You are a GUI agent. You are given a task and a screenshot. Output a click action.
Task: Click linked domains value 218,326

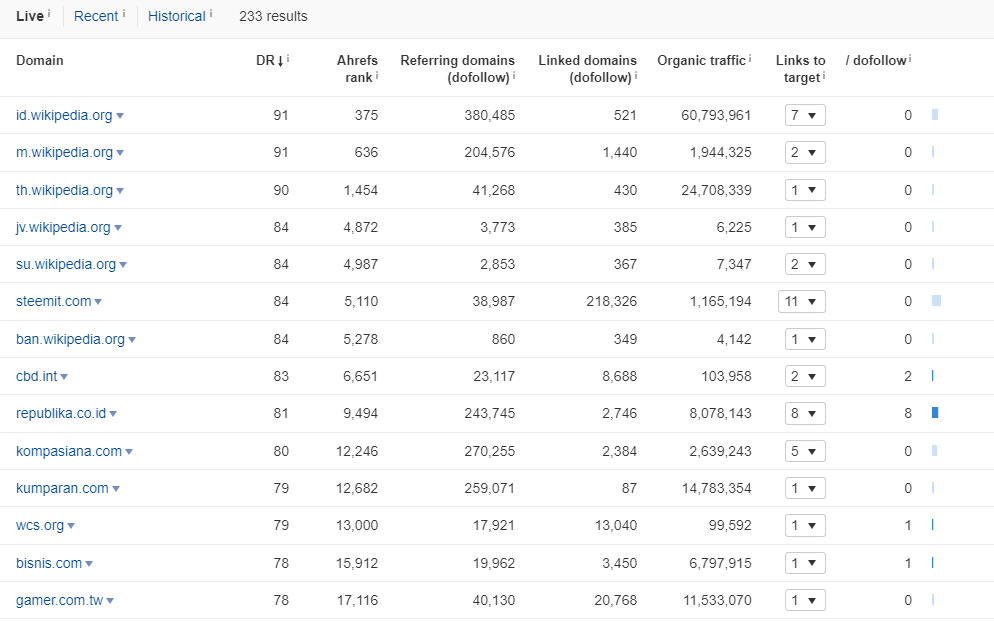tap(612, 302)
